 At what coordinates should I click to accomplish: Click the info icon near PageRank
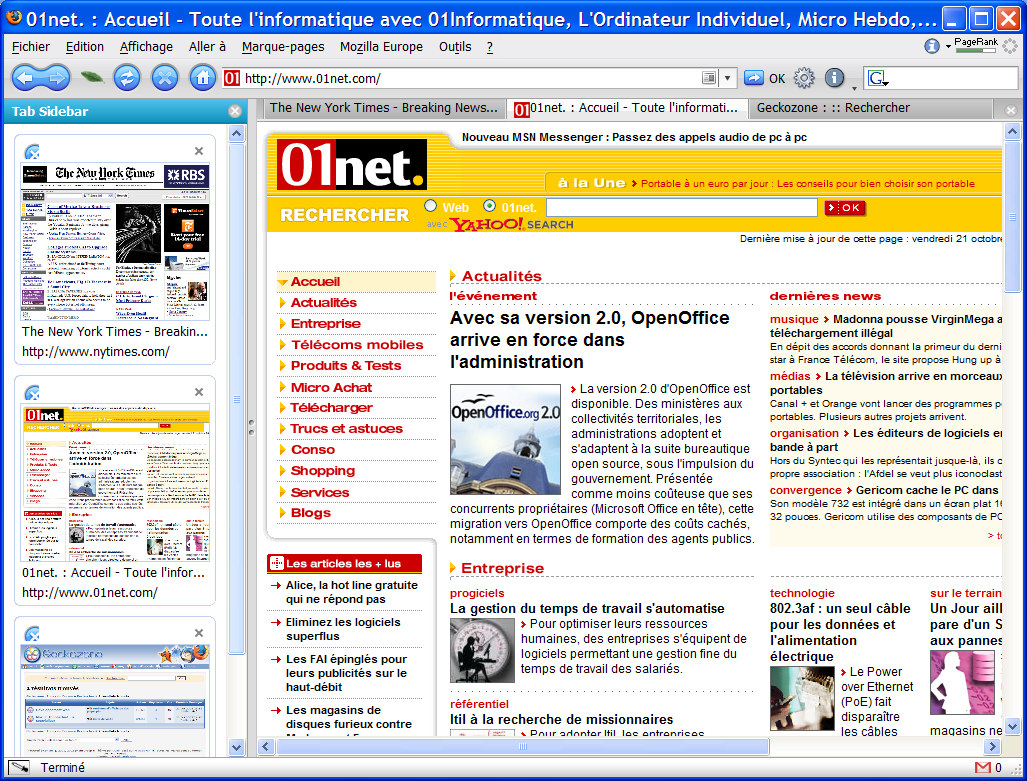coord(931,46)
